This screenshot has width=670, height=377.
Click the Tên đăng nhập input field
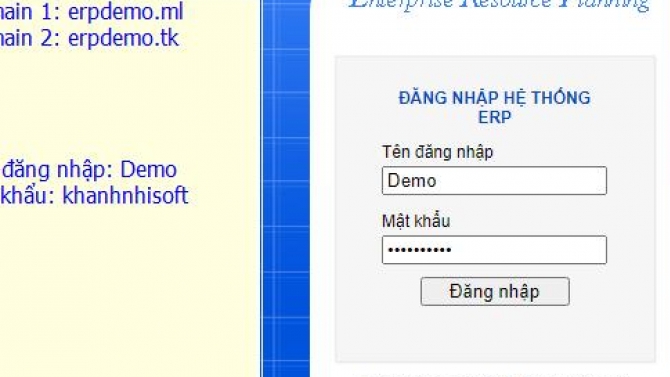pyautogui.click(x=494, y=181)
